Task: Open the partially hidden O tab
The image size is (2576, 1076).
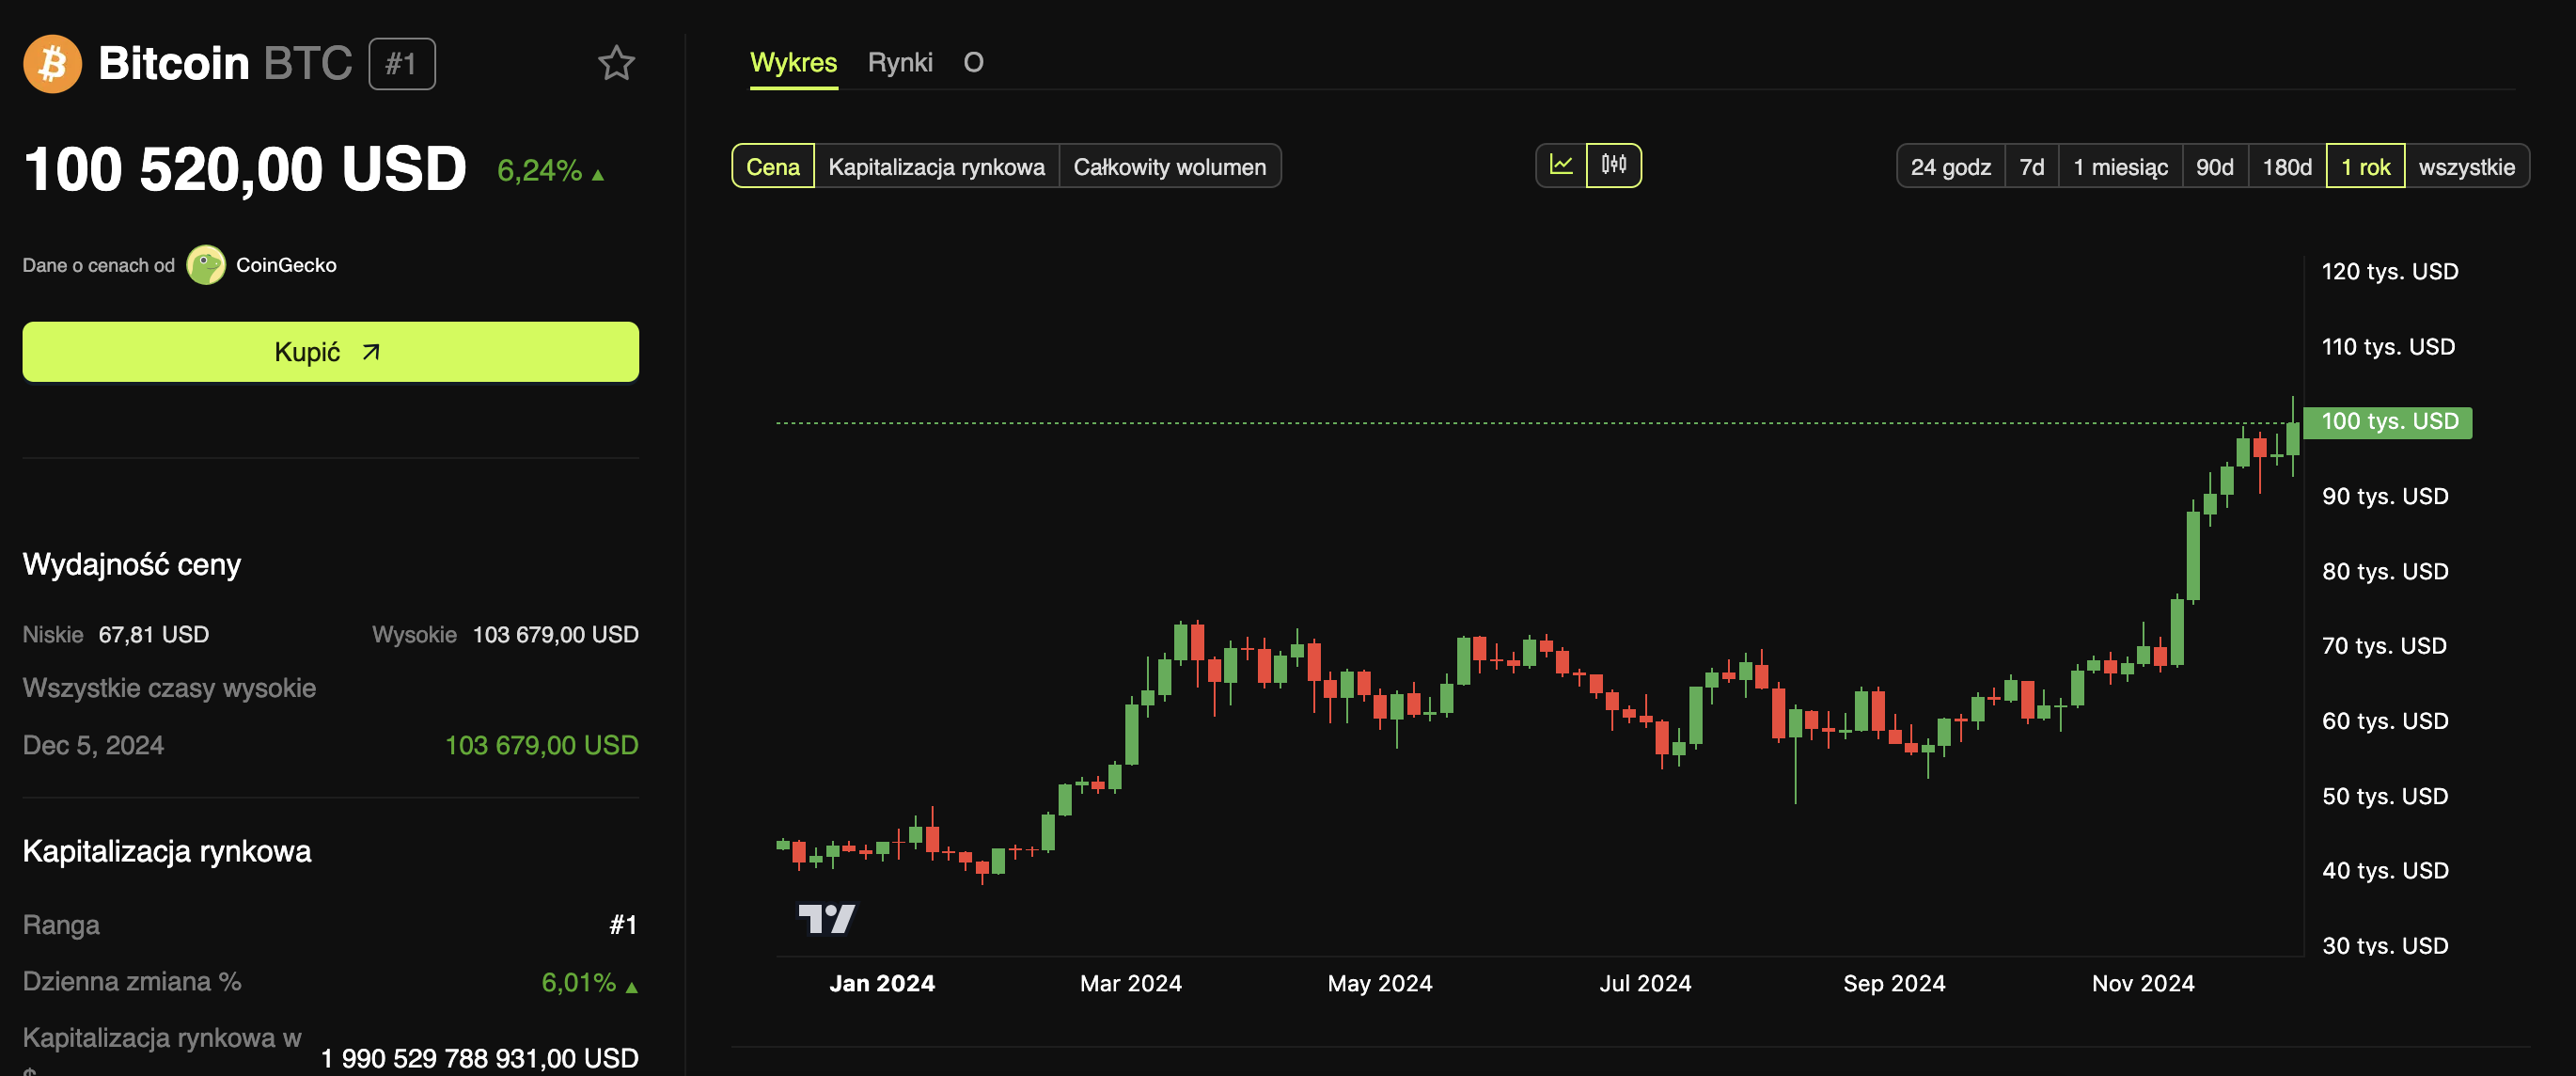Action: click(973, 63)
